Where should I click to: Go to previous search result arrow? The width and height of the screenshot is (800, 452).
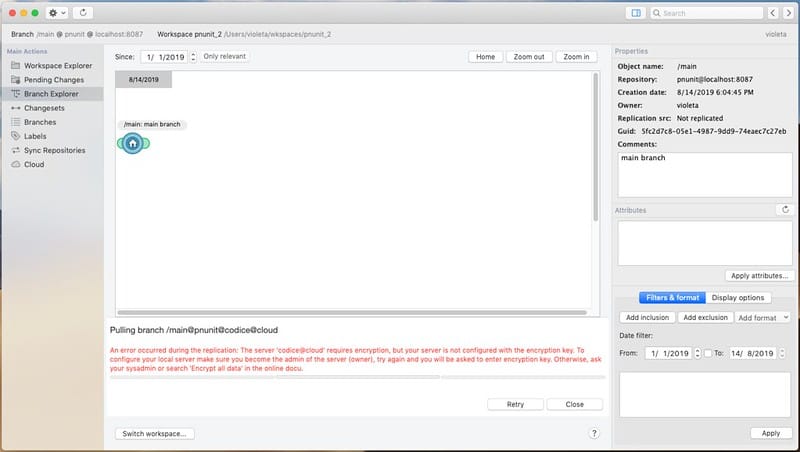point(773,13)
